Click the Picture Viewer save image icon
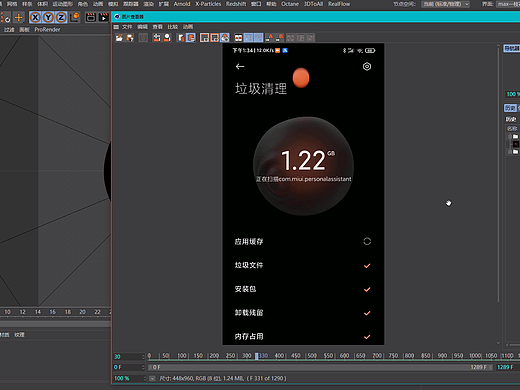Image resolution: width=520 pixels, height=390 pixels. pyautogui.click(x=130, y=38)
